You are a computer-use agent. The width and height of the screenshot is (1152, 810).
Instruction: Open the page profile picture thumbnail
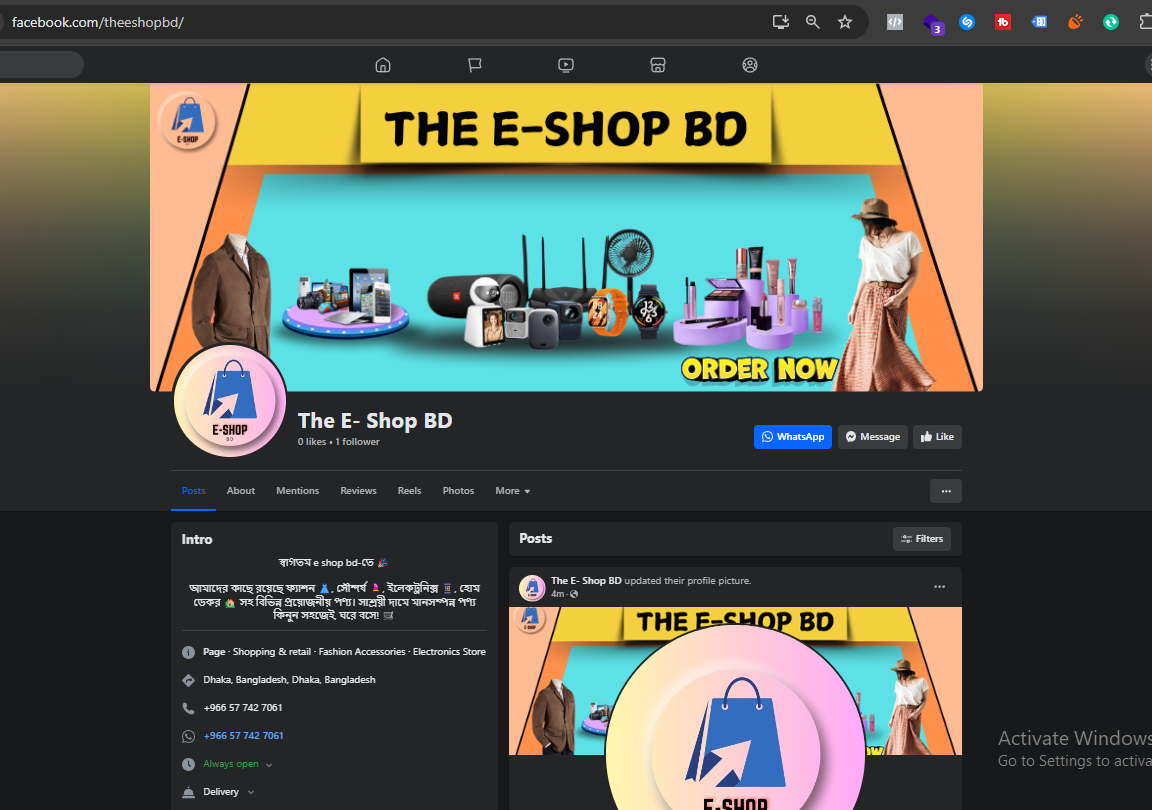pyautogui.click(x=230, y=401)
